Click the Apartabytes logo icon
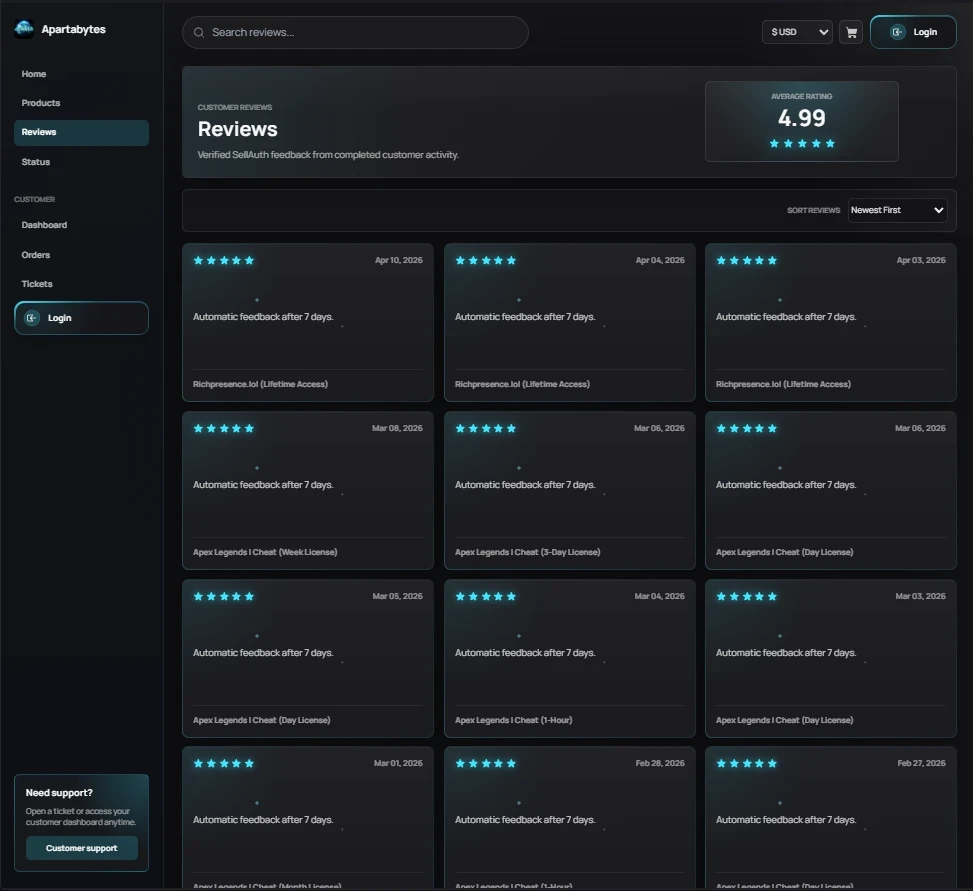 (24, 29)
